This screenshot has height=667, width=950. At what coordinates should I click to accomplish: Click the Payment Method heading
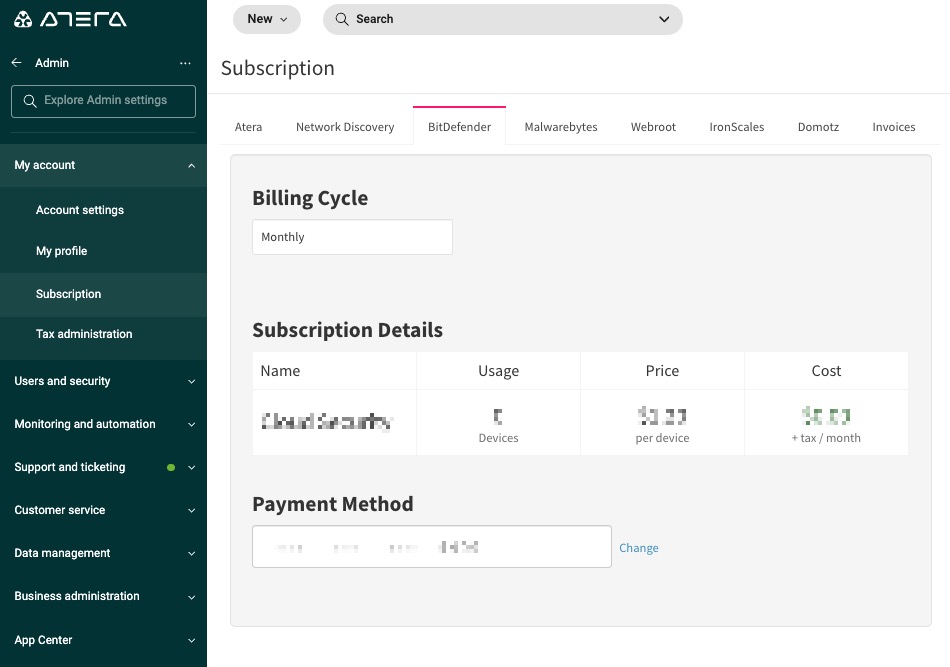point(333,504)
